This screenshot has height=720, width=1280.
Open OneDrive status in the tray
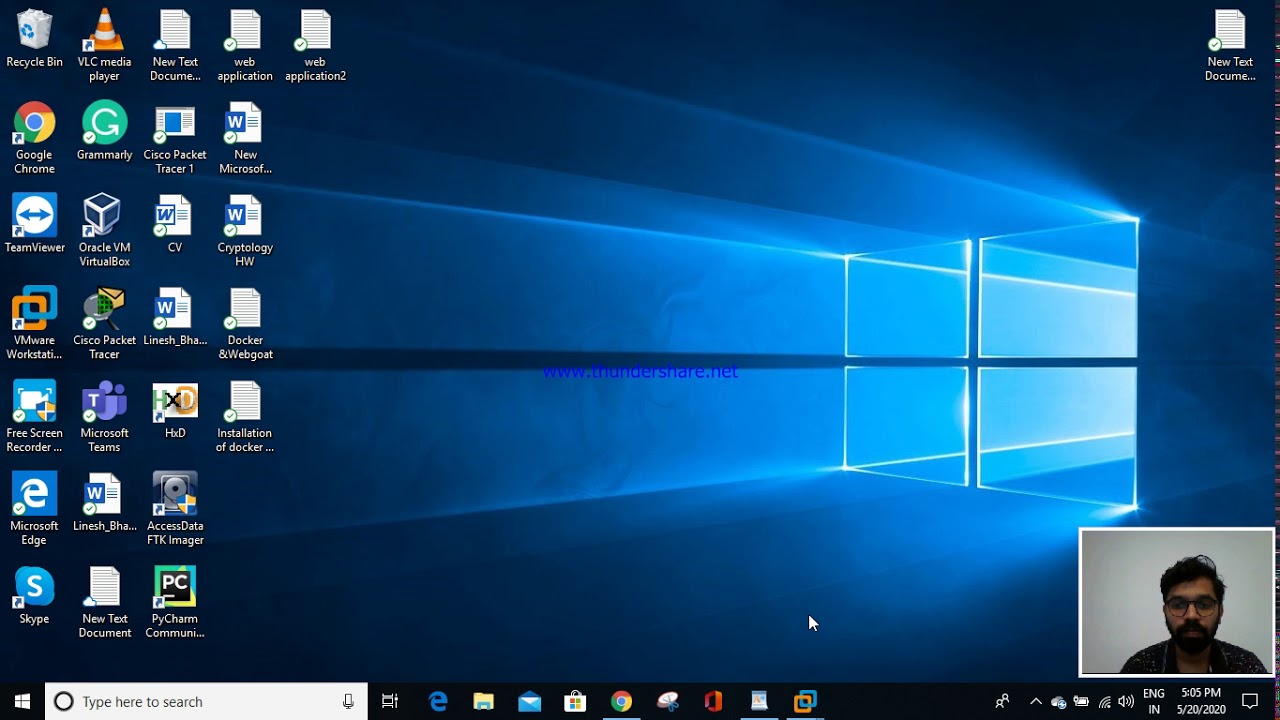[x=1058, y=702]
